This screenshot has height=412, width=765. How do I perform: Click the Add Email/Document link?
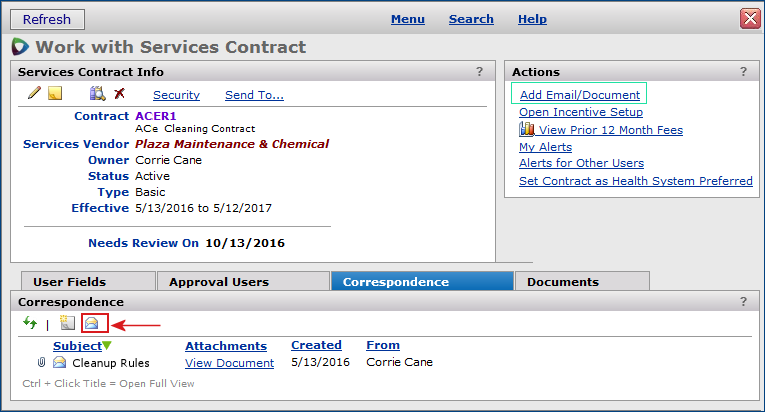pos(579,95)
